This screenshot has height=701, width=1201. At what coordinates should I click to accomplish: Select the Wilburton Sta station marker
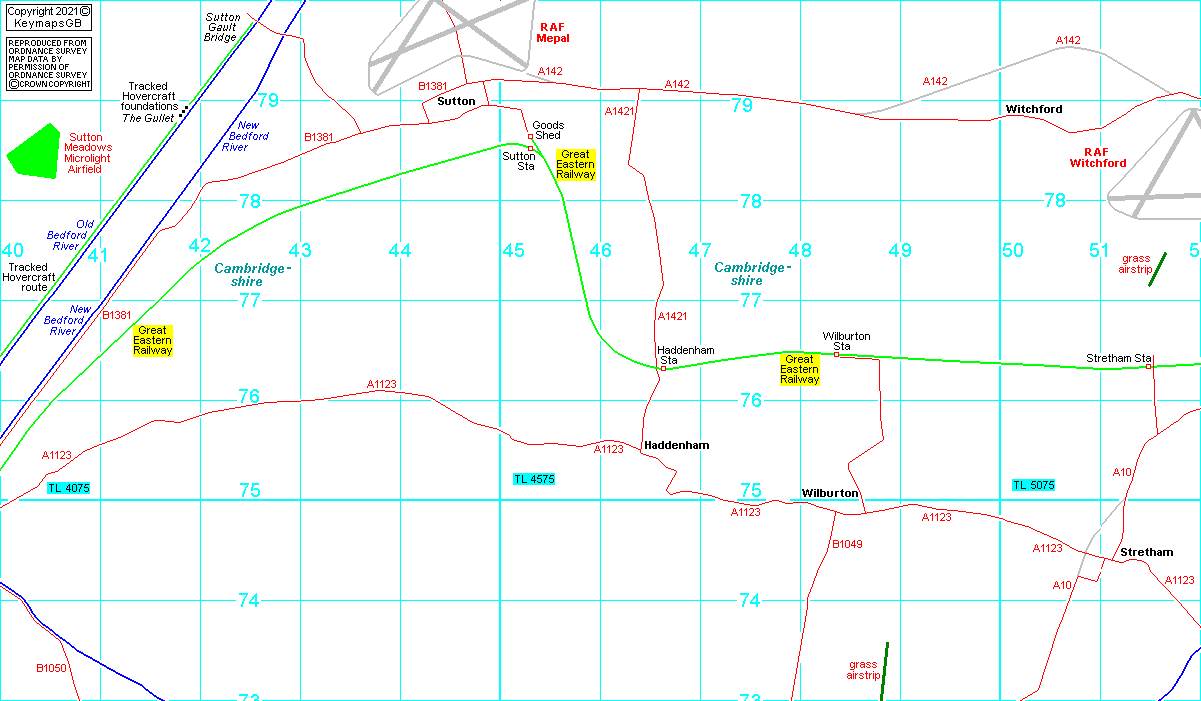(x=836, y=354)
